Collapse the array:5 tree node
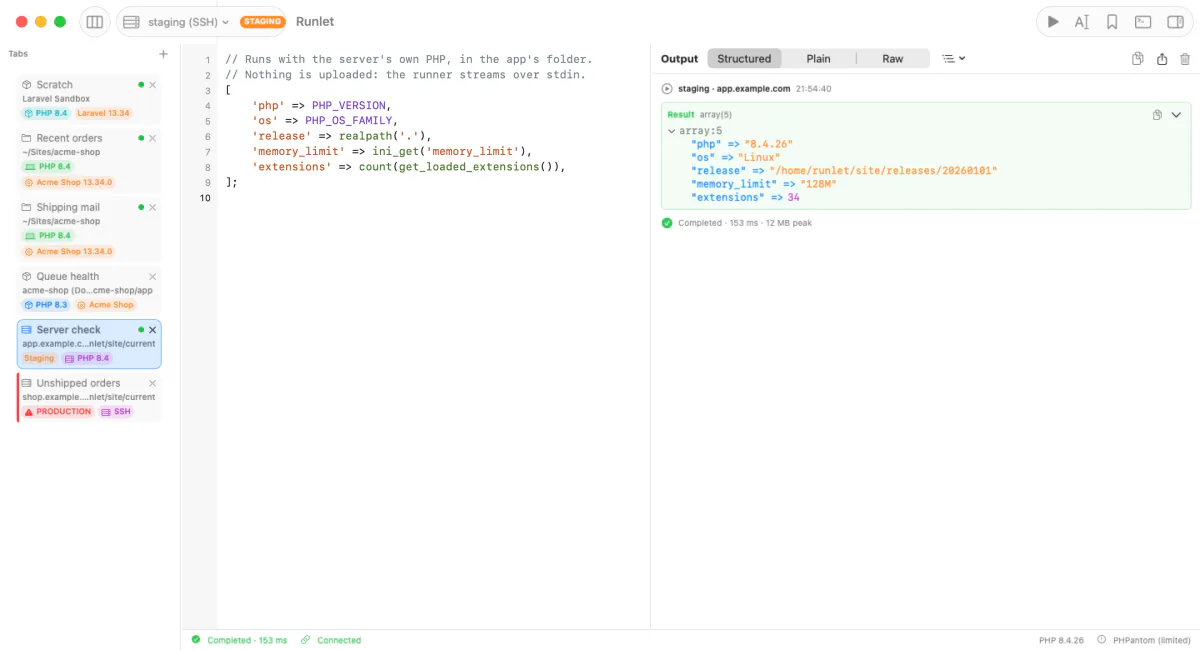Viewport: 1200px width, 650px height. 671,131
